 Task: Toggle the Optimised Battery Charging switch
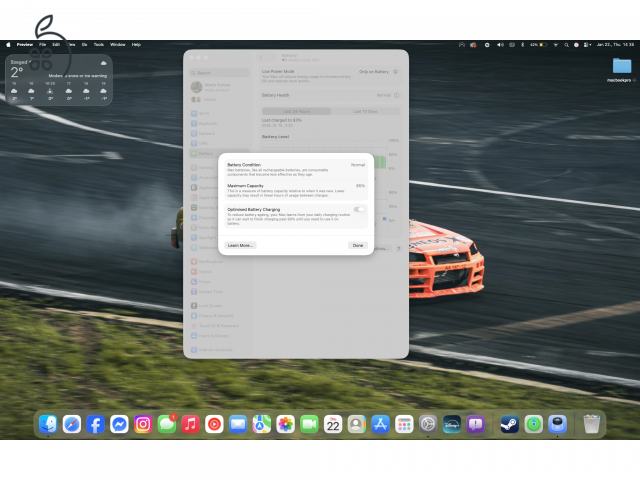point(359,209)
